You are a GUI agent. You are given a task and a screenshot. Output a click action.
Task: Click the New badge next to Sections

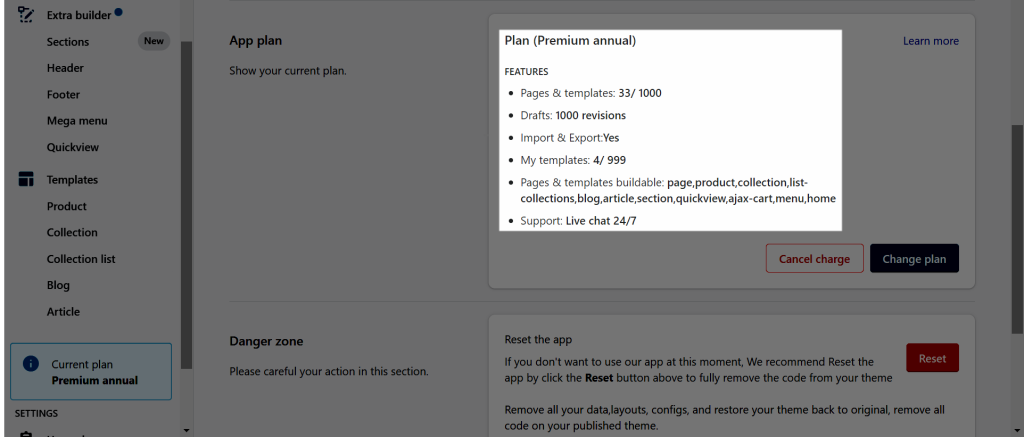154,41
